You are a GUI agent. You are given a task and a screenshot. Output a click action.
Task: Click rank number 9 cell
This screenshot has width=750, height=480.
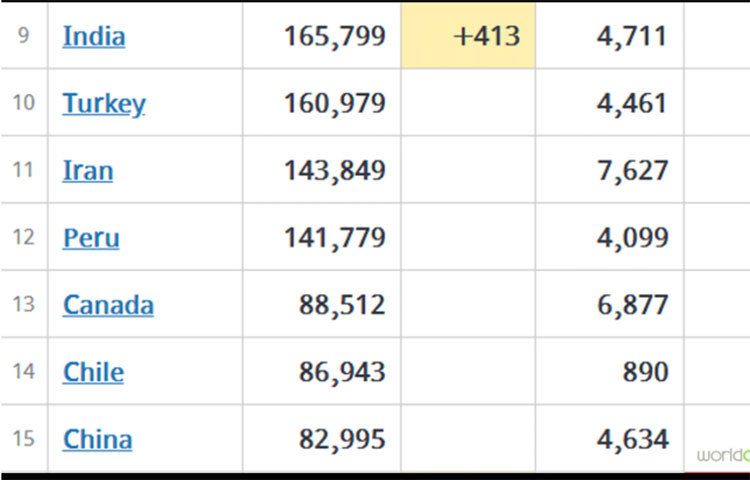pyautogui.click(x=23, y=37)
